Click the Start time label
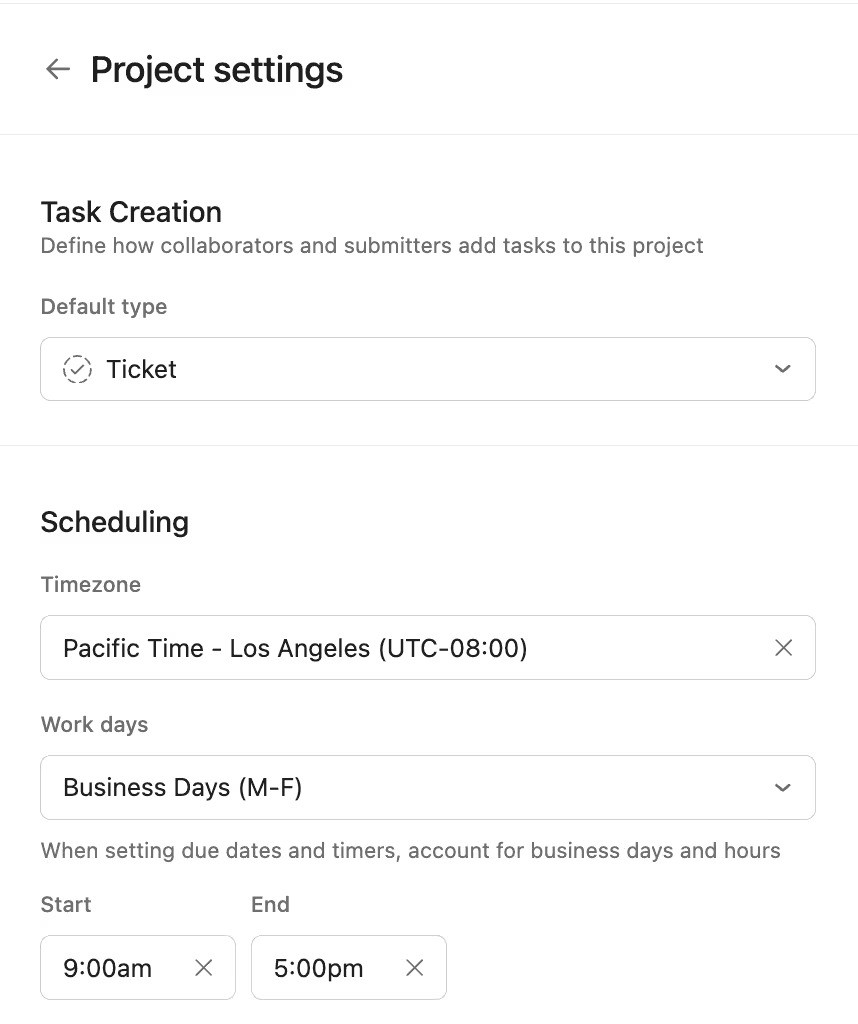The image size is (858, 1024). (66, 904)
